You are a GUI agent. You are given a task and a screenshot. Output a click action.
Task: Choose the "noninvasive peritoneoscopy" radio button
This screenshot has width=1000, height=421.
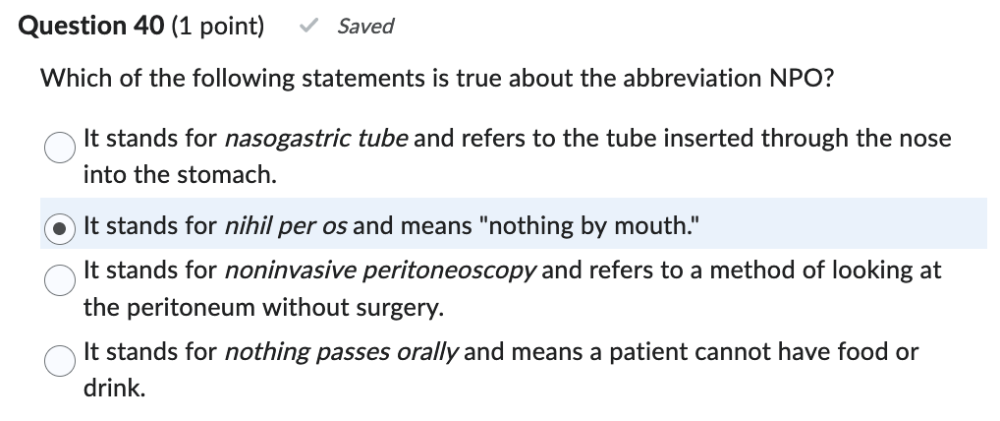[60, 282]
